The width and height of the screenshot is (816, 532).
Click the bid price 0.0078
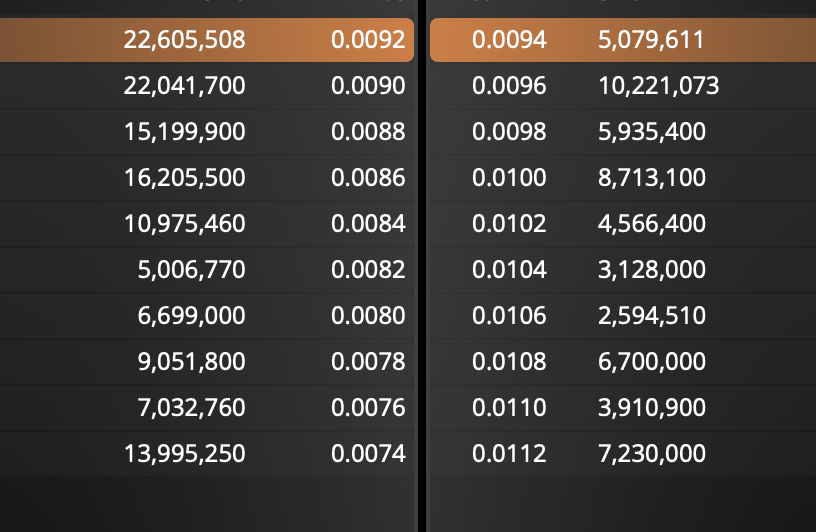pos(368,362)
